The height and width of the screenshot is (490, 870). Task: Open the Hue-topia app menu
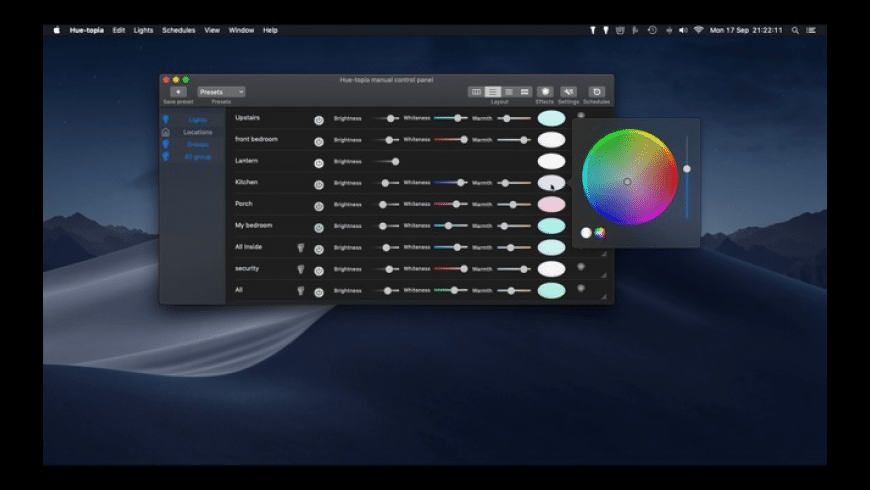(x=87, y=31)
